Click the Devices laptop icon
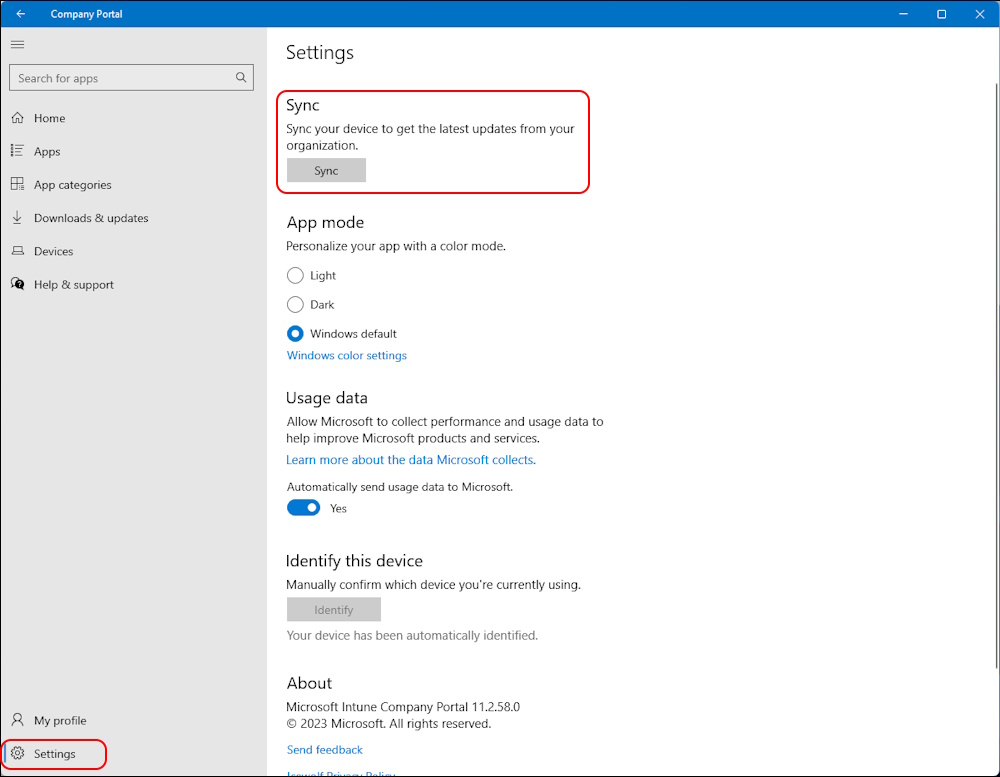The height and width of the screenshot is (777, 1000). coord(17,251)
